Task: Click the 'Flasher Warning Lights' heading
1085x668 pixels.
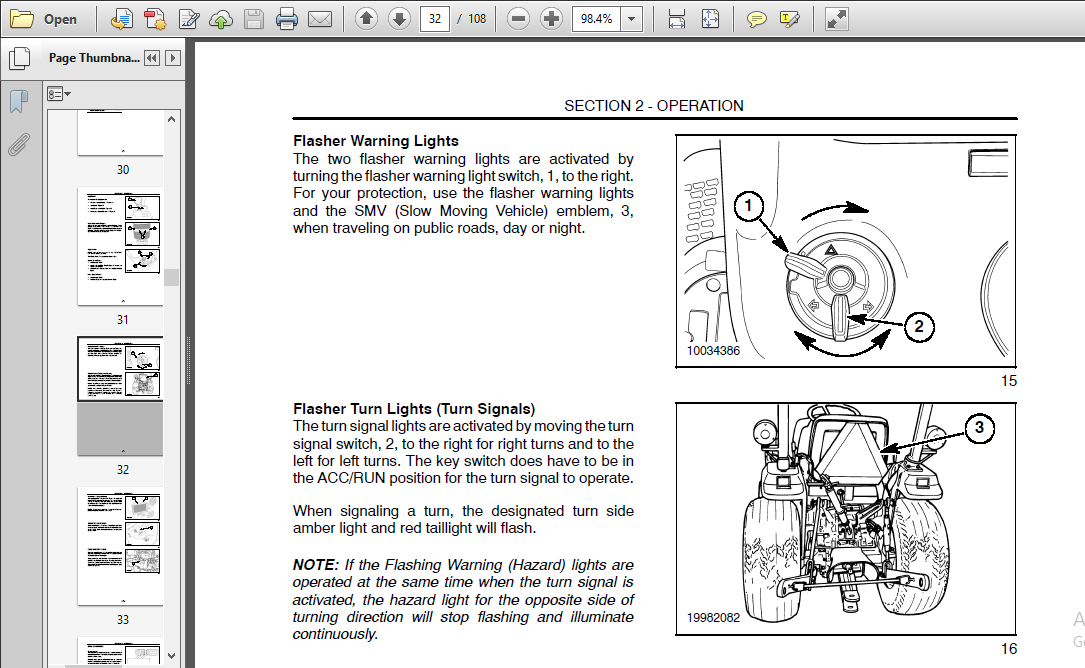Action: 376,141
